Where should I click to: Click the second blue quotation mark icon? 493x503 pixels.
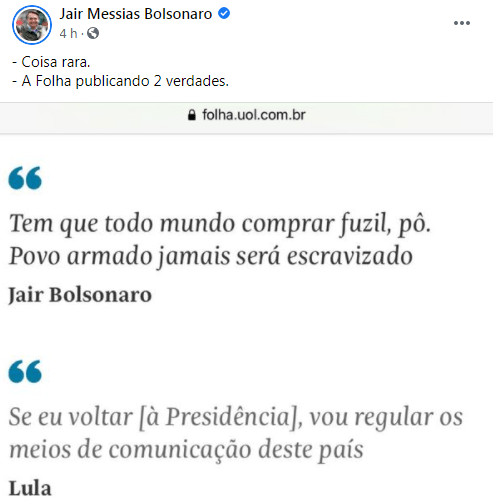pos(25,371)
